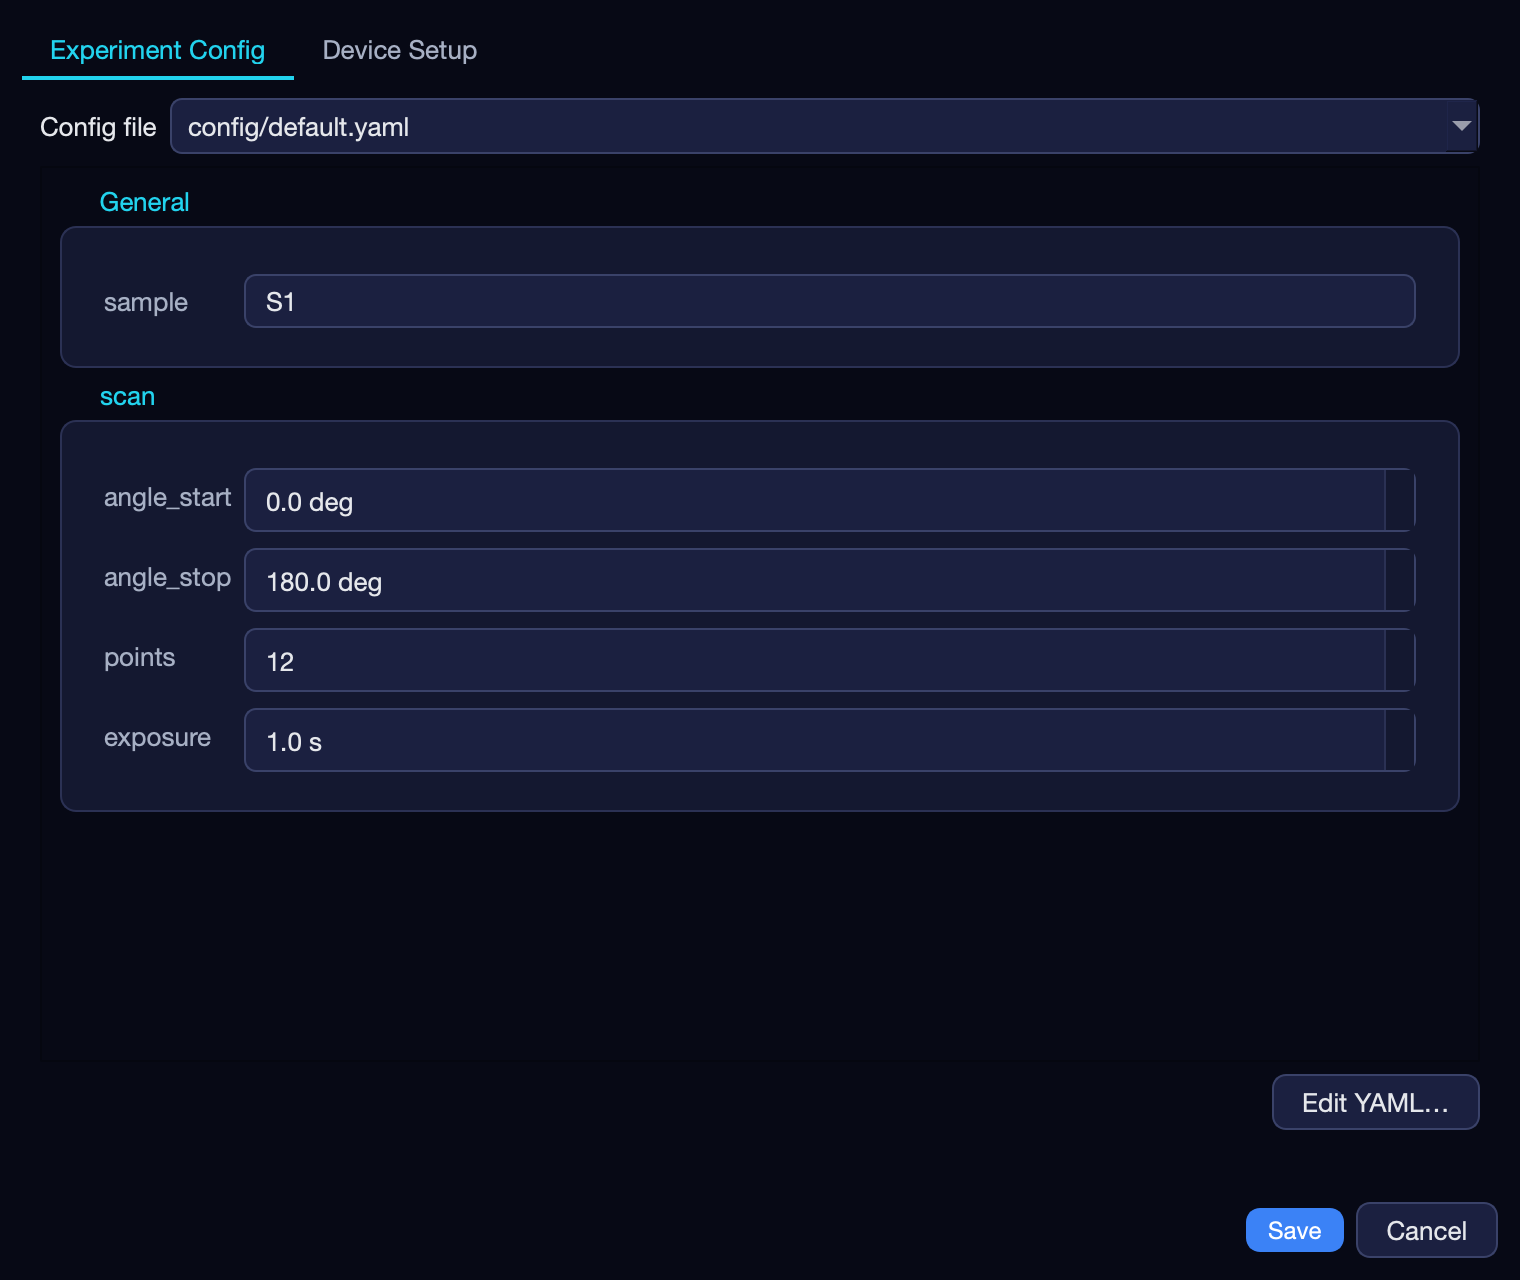Click the 'scan' section heading

click(x=128, y=397)
